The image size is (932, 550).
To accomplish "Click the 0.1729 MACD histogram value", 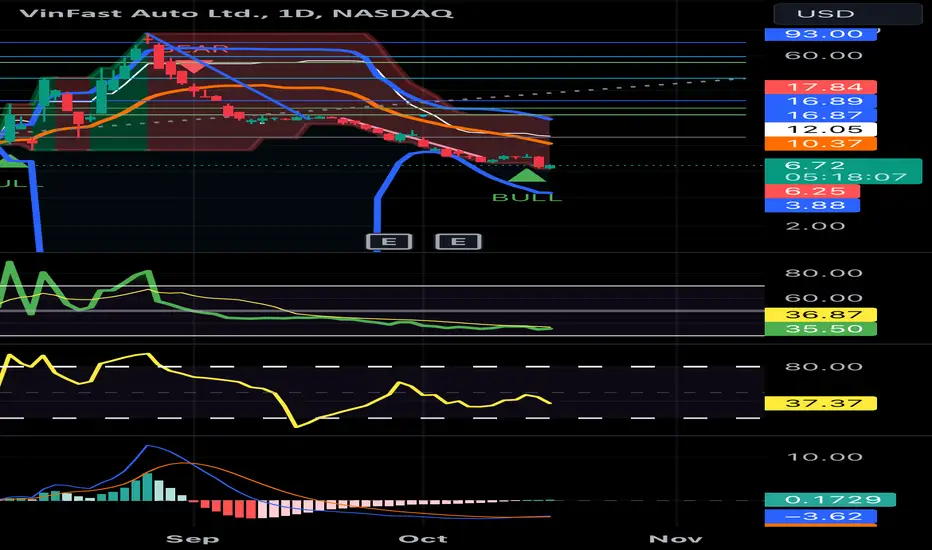I will pos(830,500).
